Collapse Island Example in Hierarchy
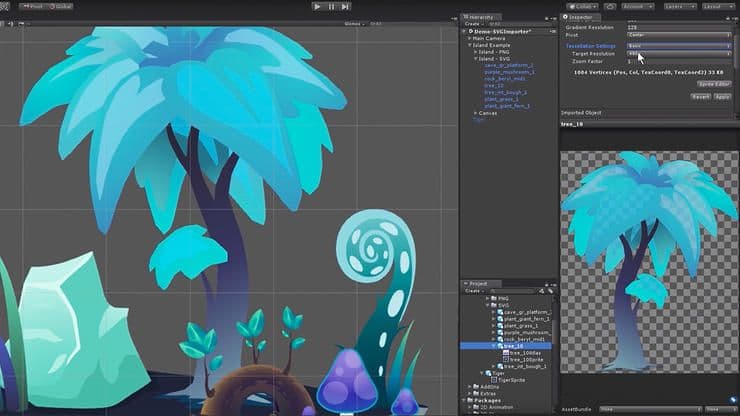The width and height of the screenshot is (740, 416). click(x=470, y=45)
